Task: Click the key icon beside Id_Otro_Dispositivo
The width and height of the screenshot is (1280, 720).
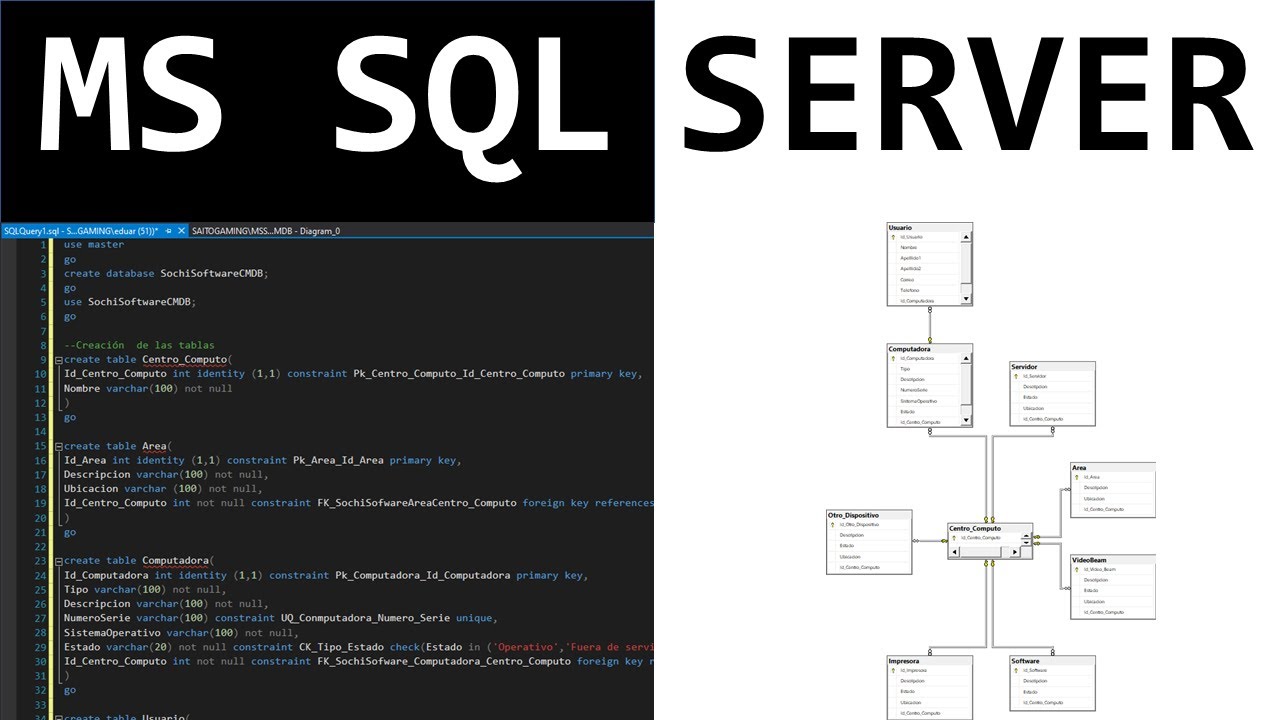Action: (832, 524)
